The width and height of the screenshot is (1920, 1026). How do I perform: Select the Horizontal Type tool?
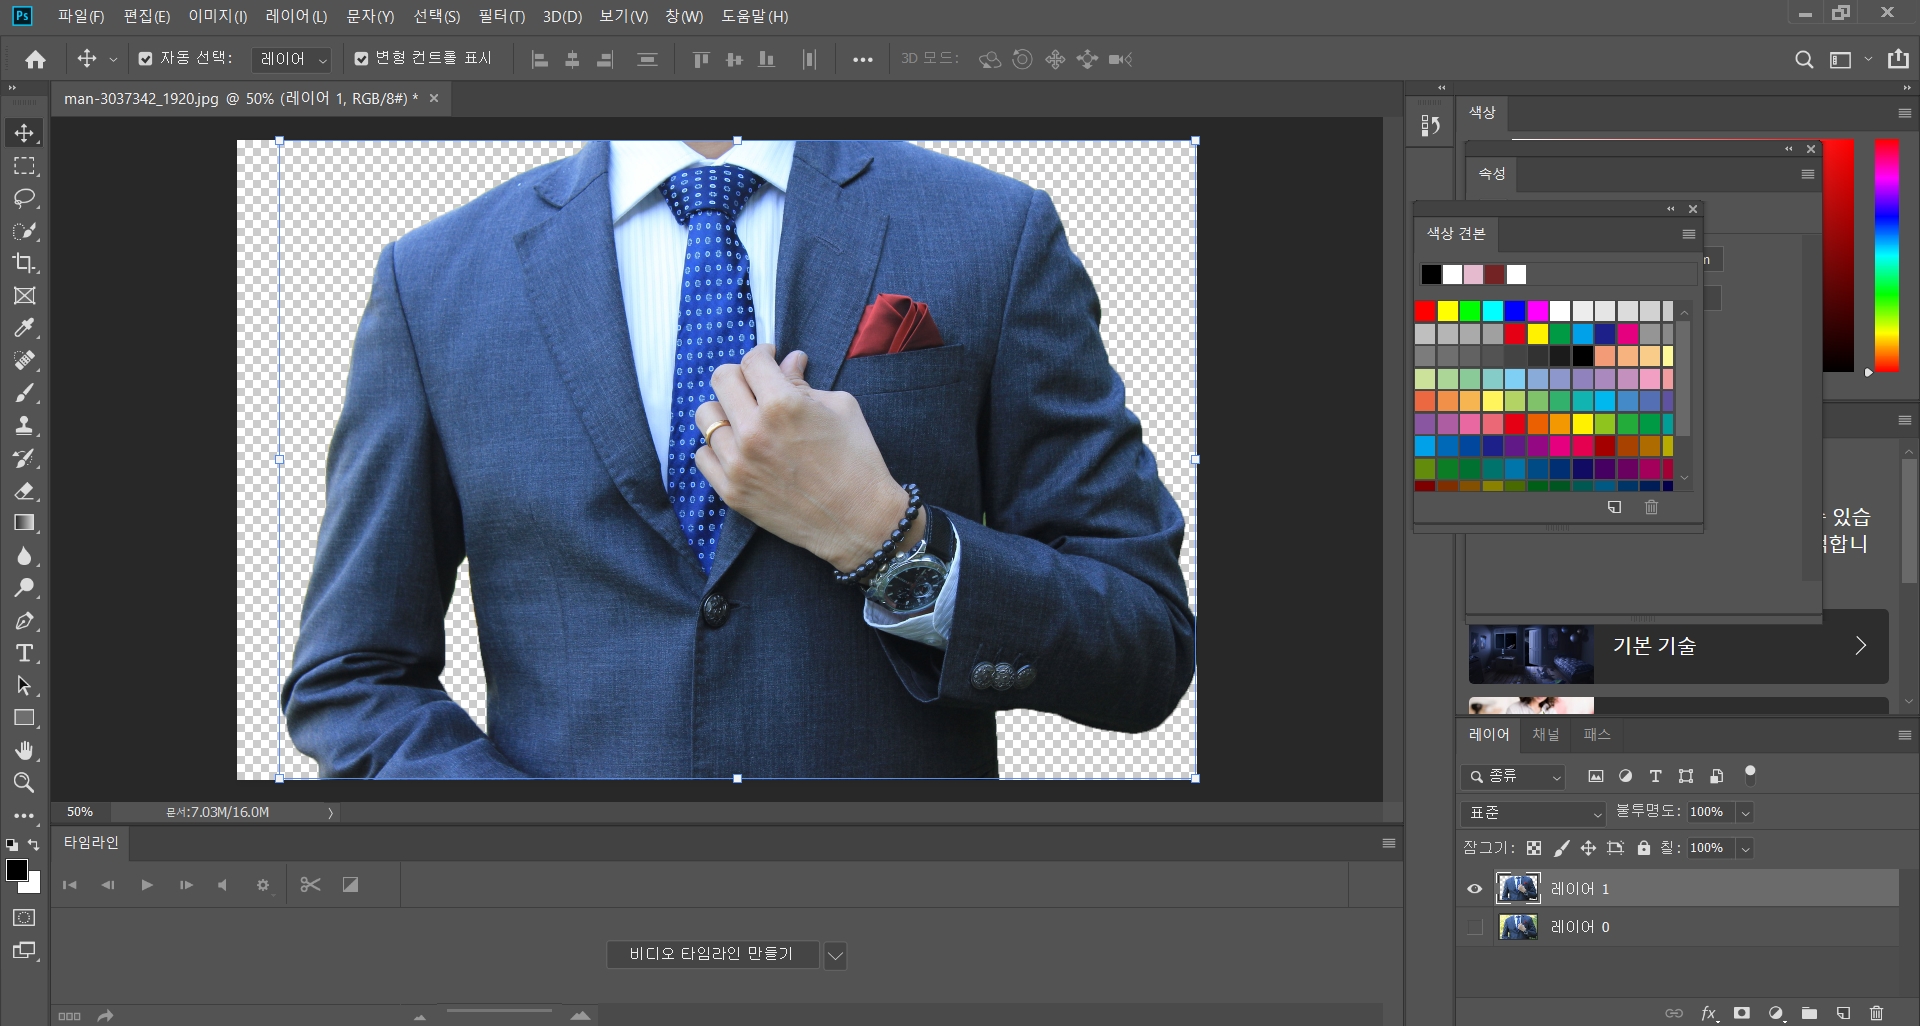[24, 653]
